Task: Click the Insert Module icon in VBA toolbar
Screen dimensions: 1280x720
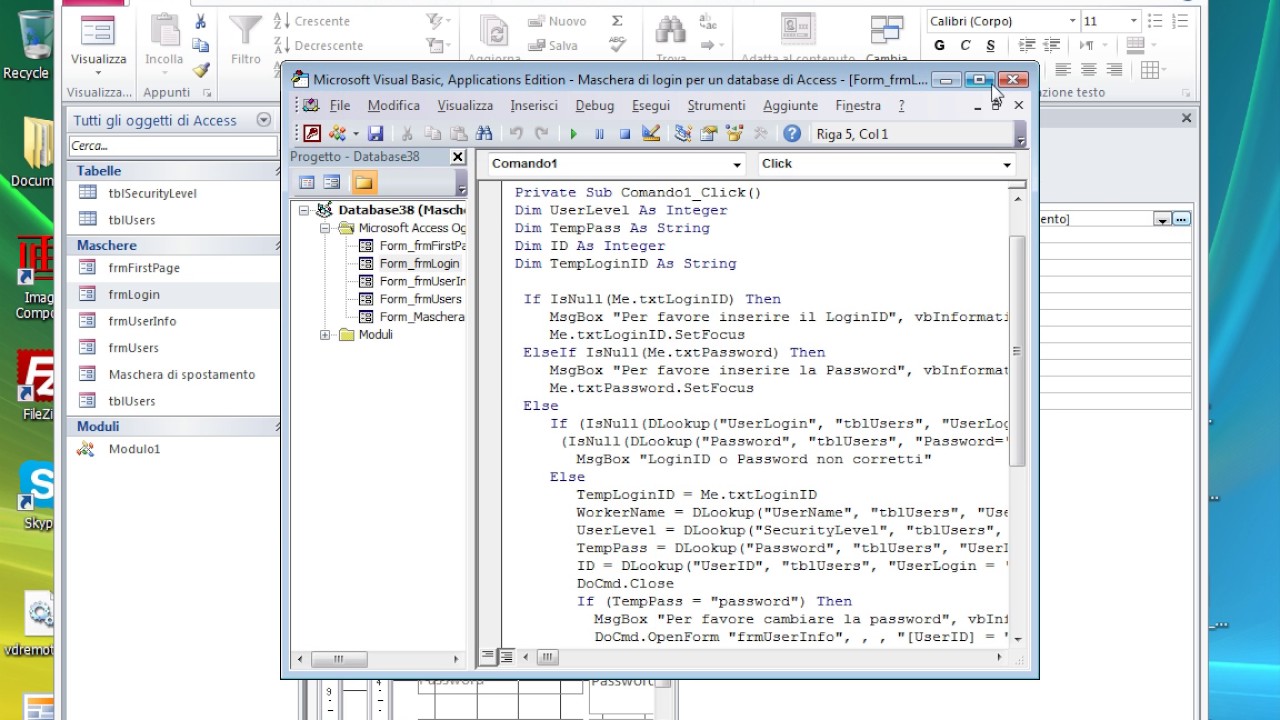Action: (338, 133)
